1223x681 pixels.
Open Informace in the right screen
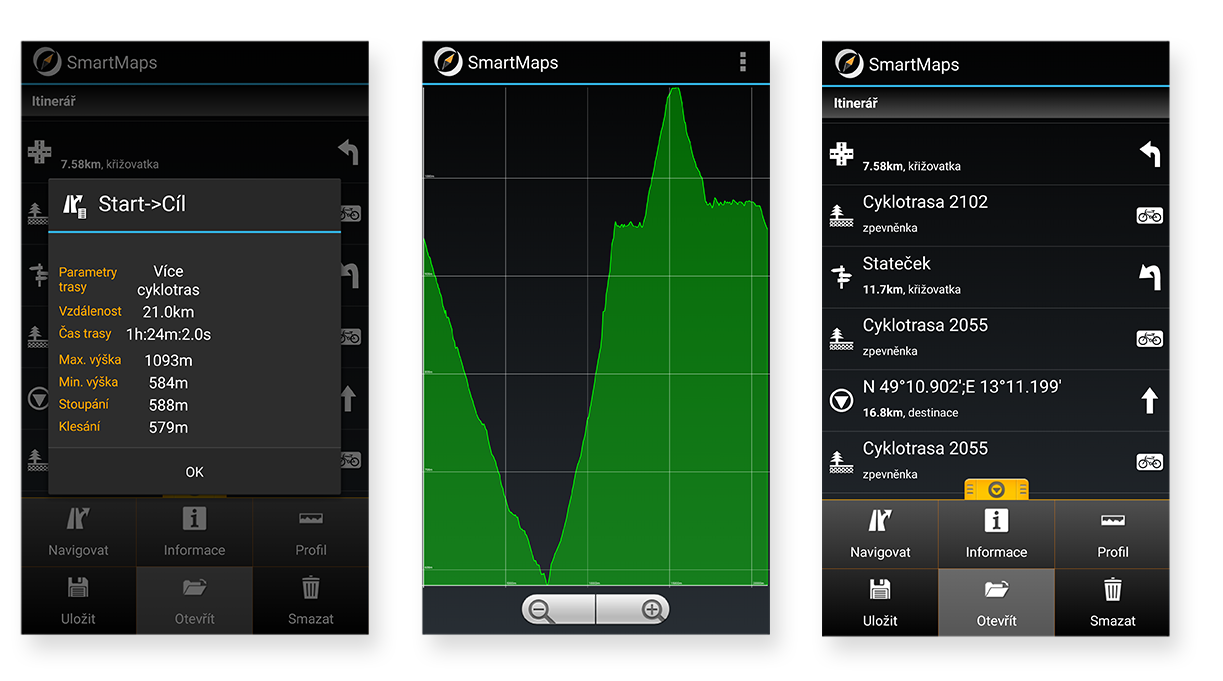[x=996, y=534]
